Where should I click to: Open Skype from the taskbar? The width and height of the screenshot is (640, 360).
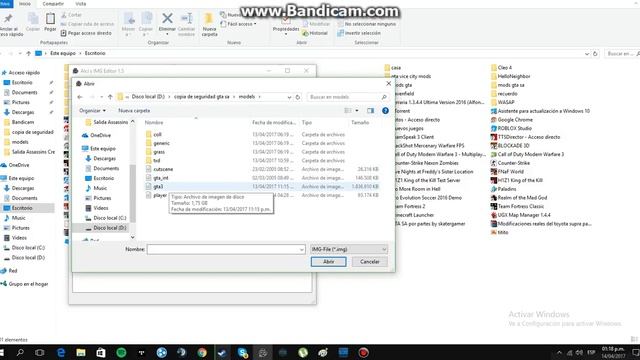pyautogui.click(x=242, y=353)
